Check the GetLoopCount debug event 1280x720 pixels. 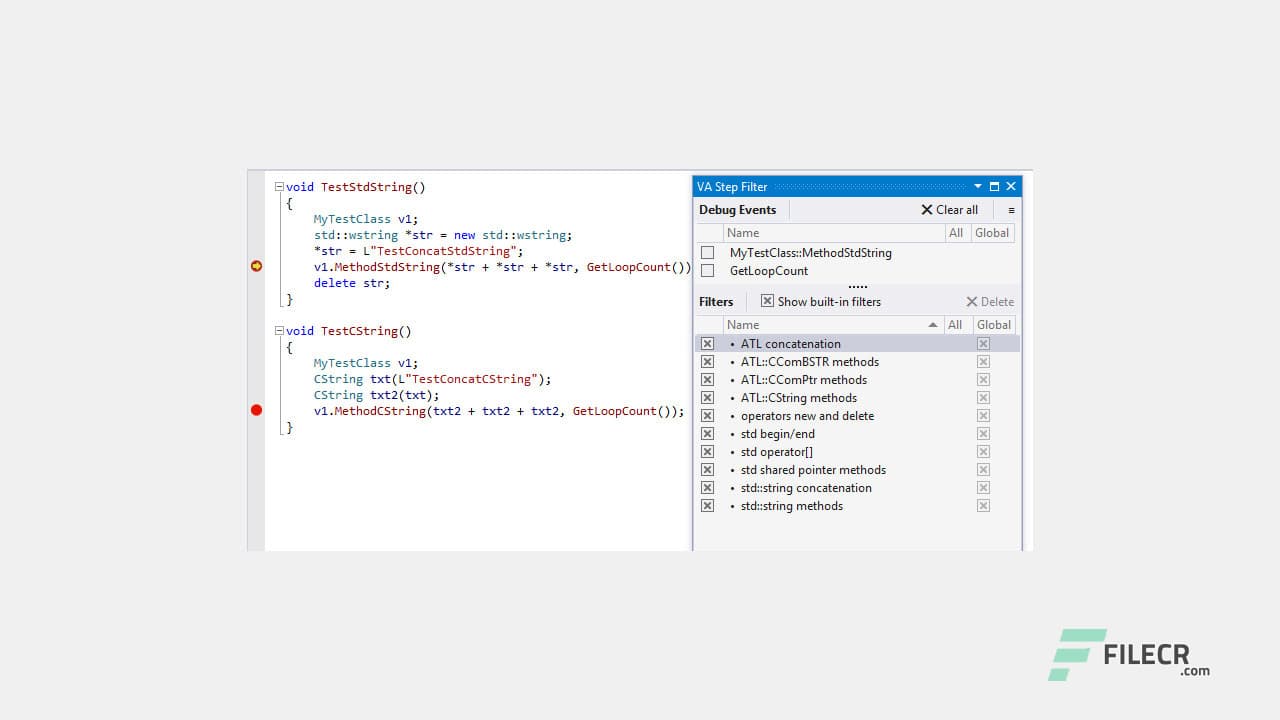point(708,270)
